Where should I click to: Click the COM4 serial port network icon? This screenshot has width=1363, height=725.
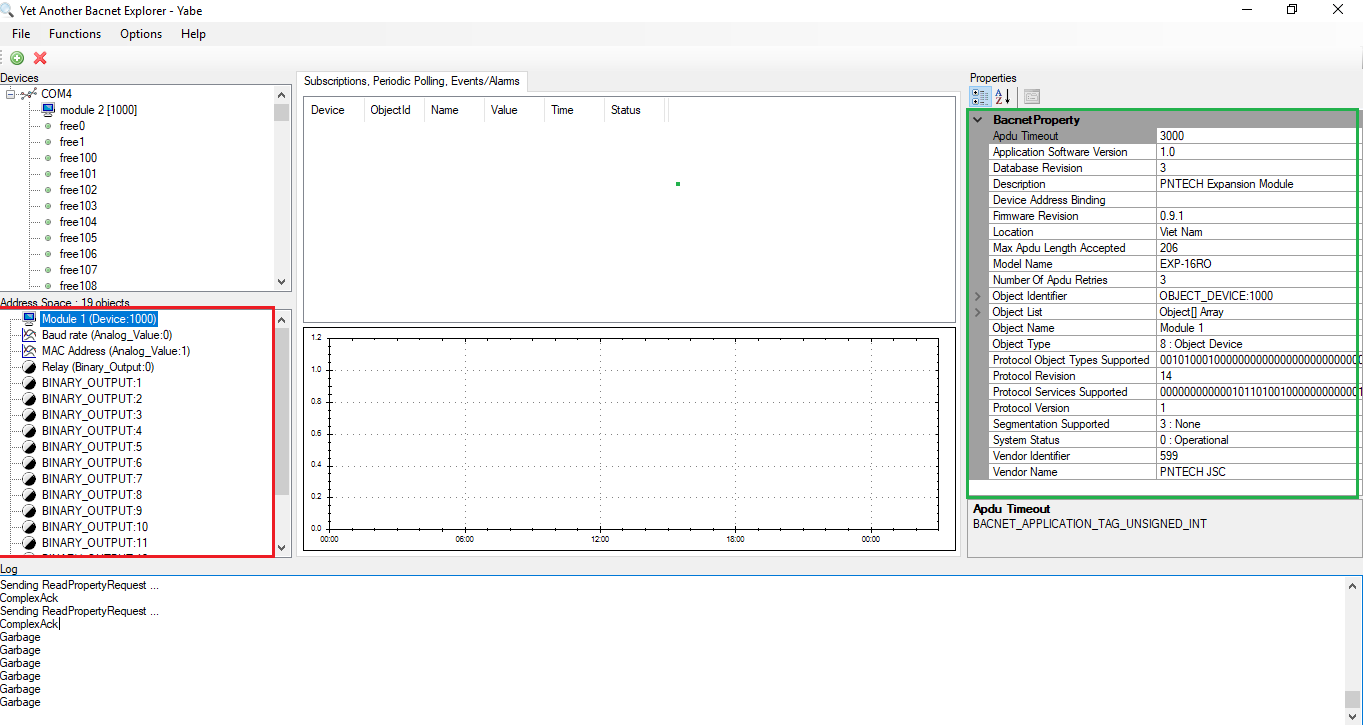click(x=28, y=94)
